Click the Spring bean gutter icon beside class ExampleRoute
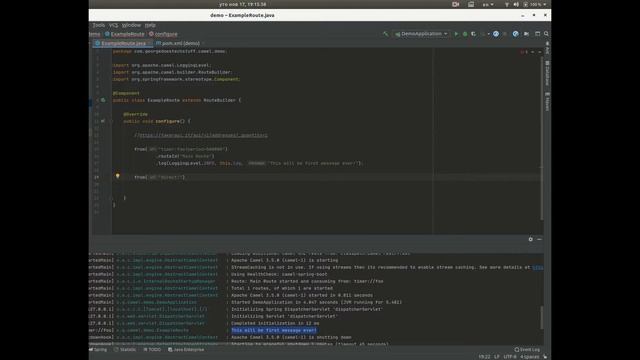Viewport: 640px width, 360px height. pyautogui.click(x=103, y=100)
